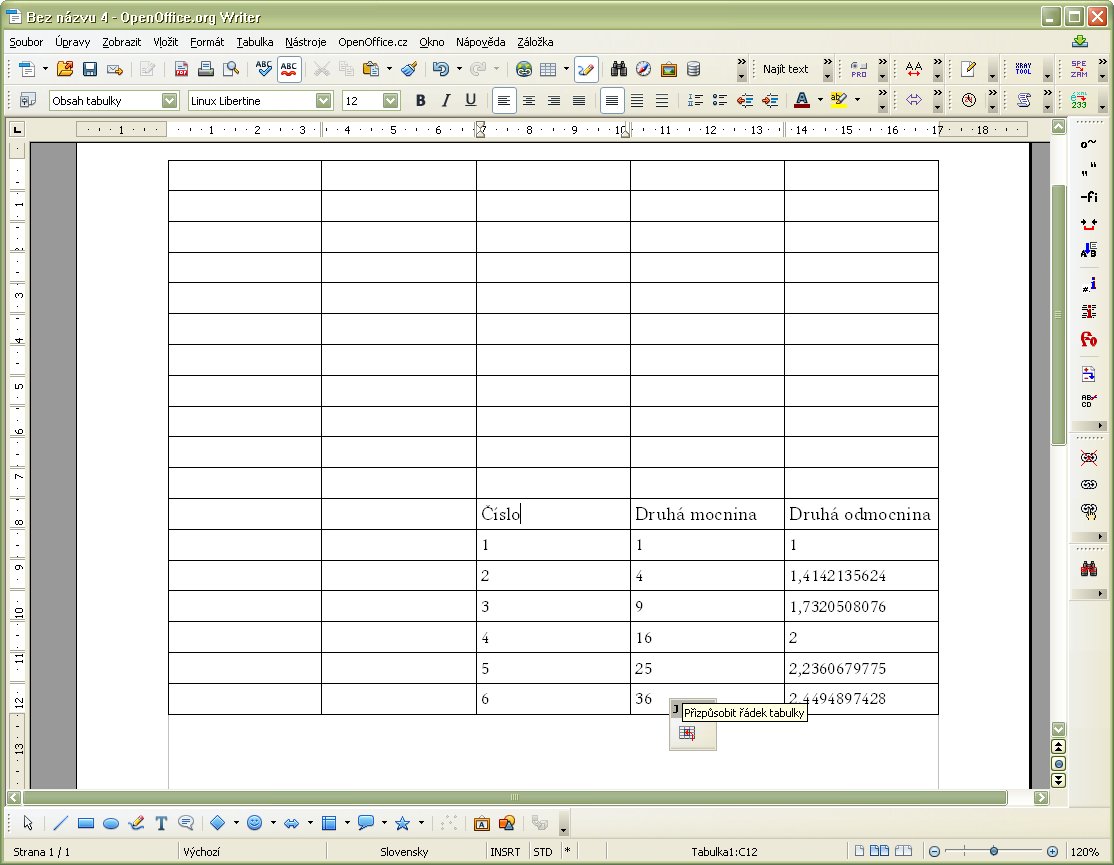Align text to the right
Viewport: 1114px width, 865px height.
pos(553,100)
